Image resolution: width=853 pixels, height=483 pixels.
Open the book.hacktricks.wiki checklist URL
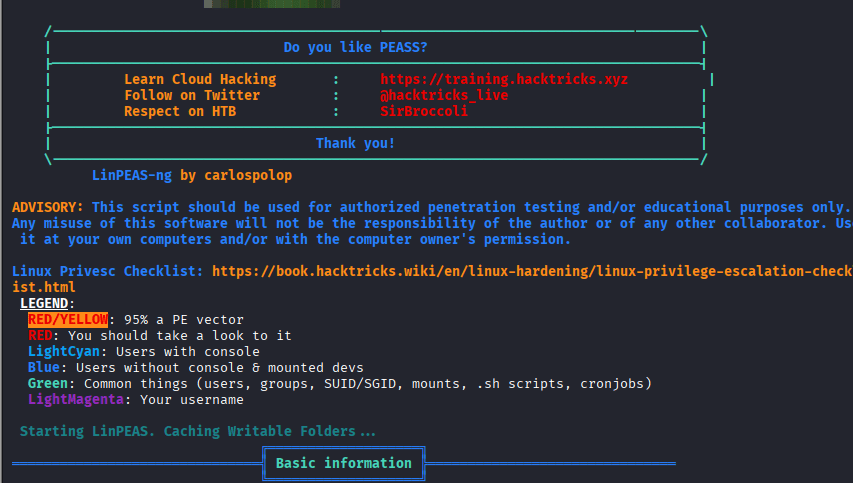coord(532,271)
